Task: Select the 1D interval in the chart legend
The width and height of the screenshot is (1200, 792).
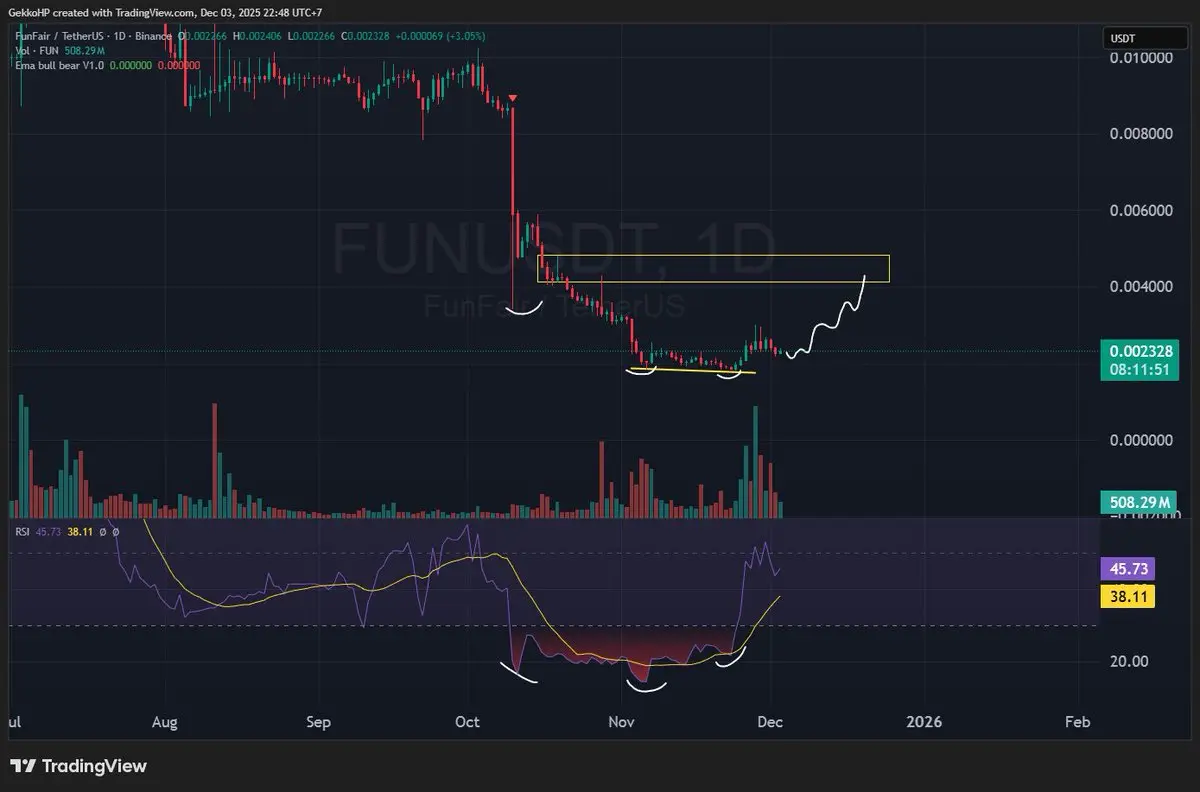Action: (x=119, y=37)
